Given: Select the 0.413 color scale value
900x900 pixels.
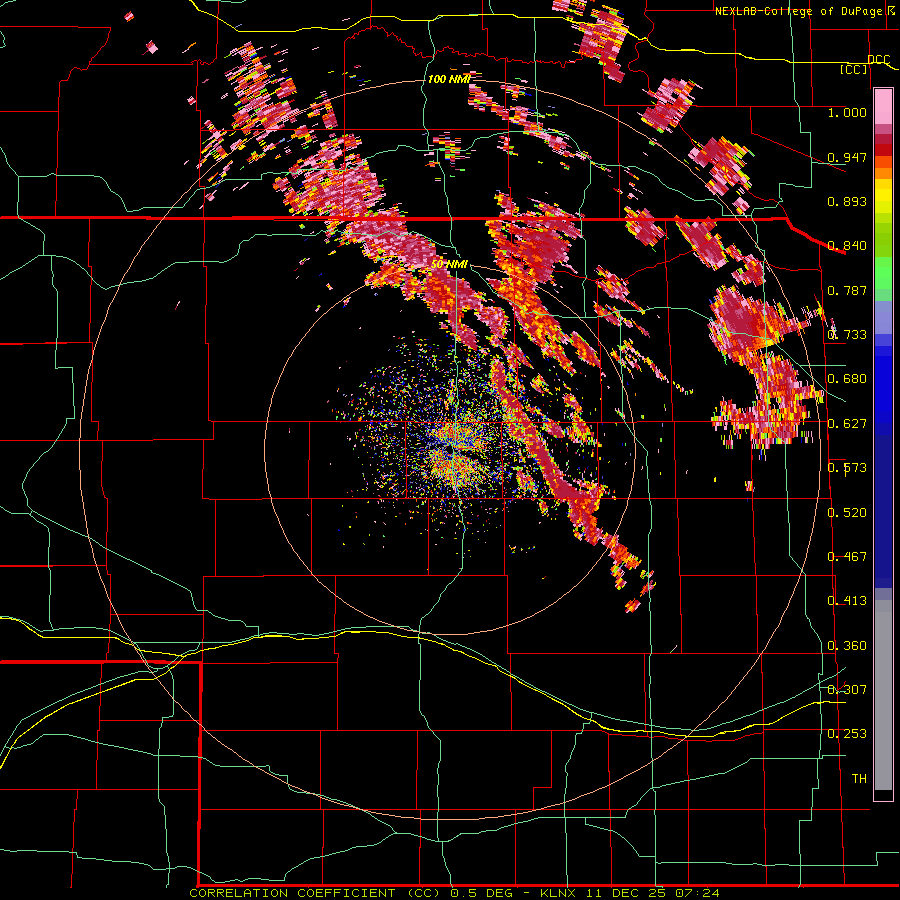Looking at the screenshot, I should [847, 600].
